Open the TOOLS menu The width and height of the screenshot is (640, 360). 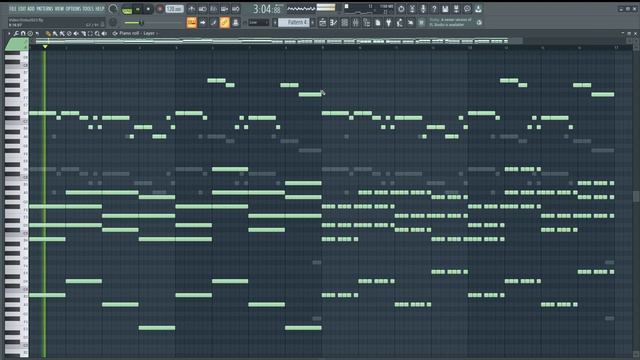click(88, 9)
